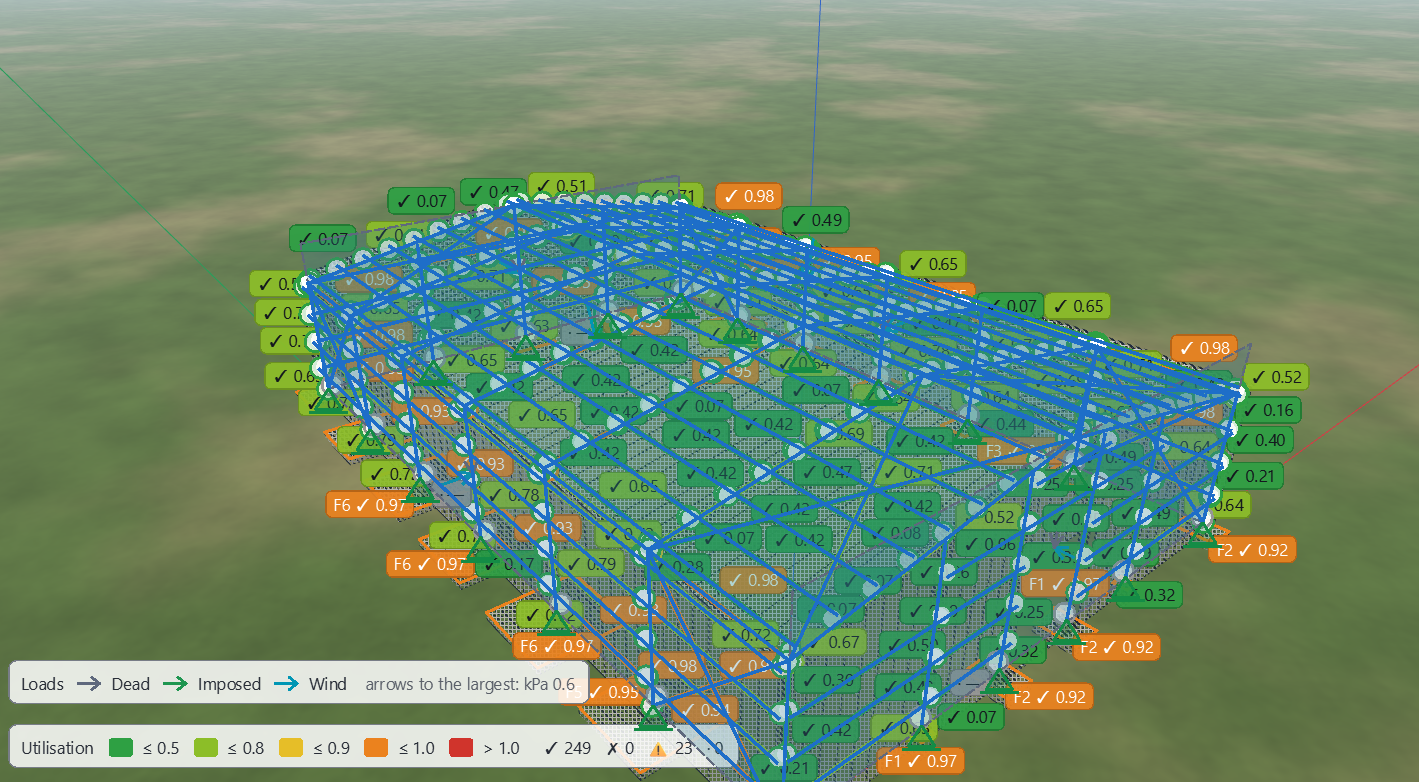Click the failed cross count 0
Image resolution: width=1419 pixels, height=782 pixels.
click(621, 748)
